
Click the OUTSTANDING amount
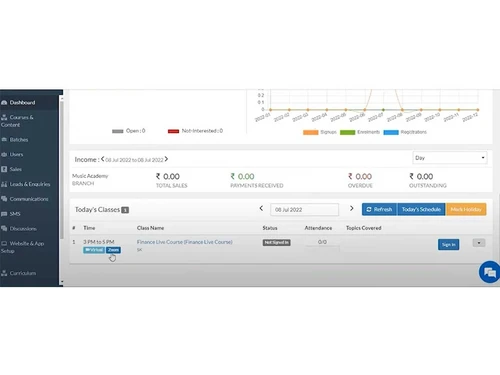[421, 176]
